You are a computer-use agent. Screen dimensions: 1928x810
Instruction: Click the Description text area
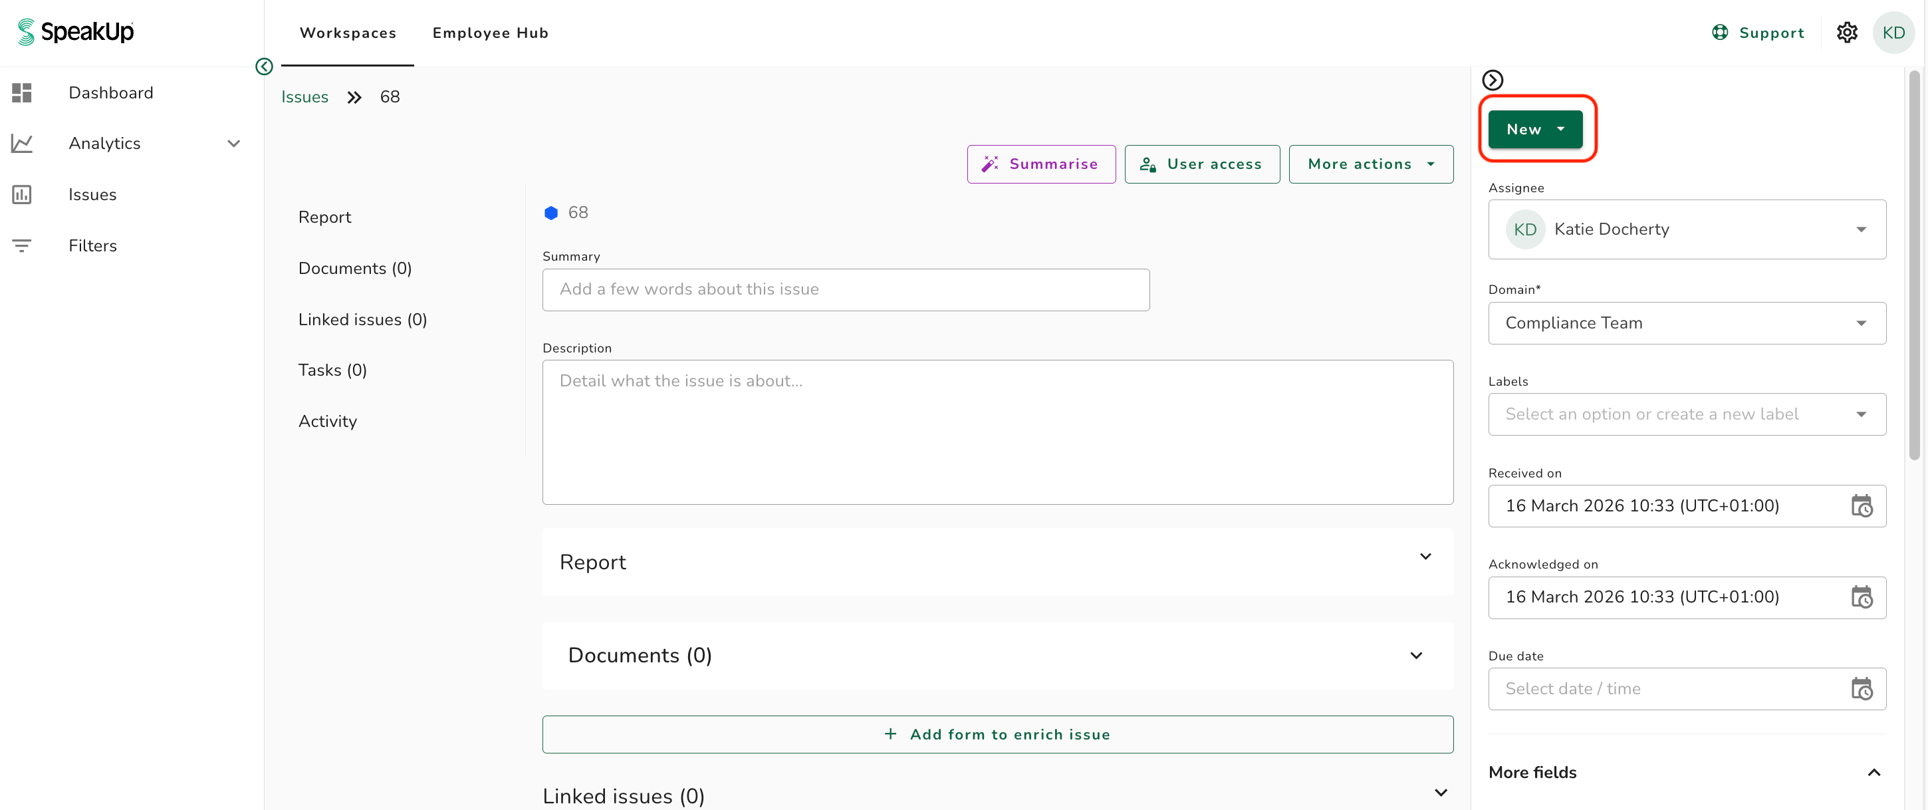pos(998,432)
